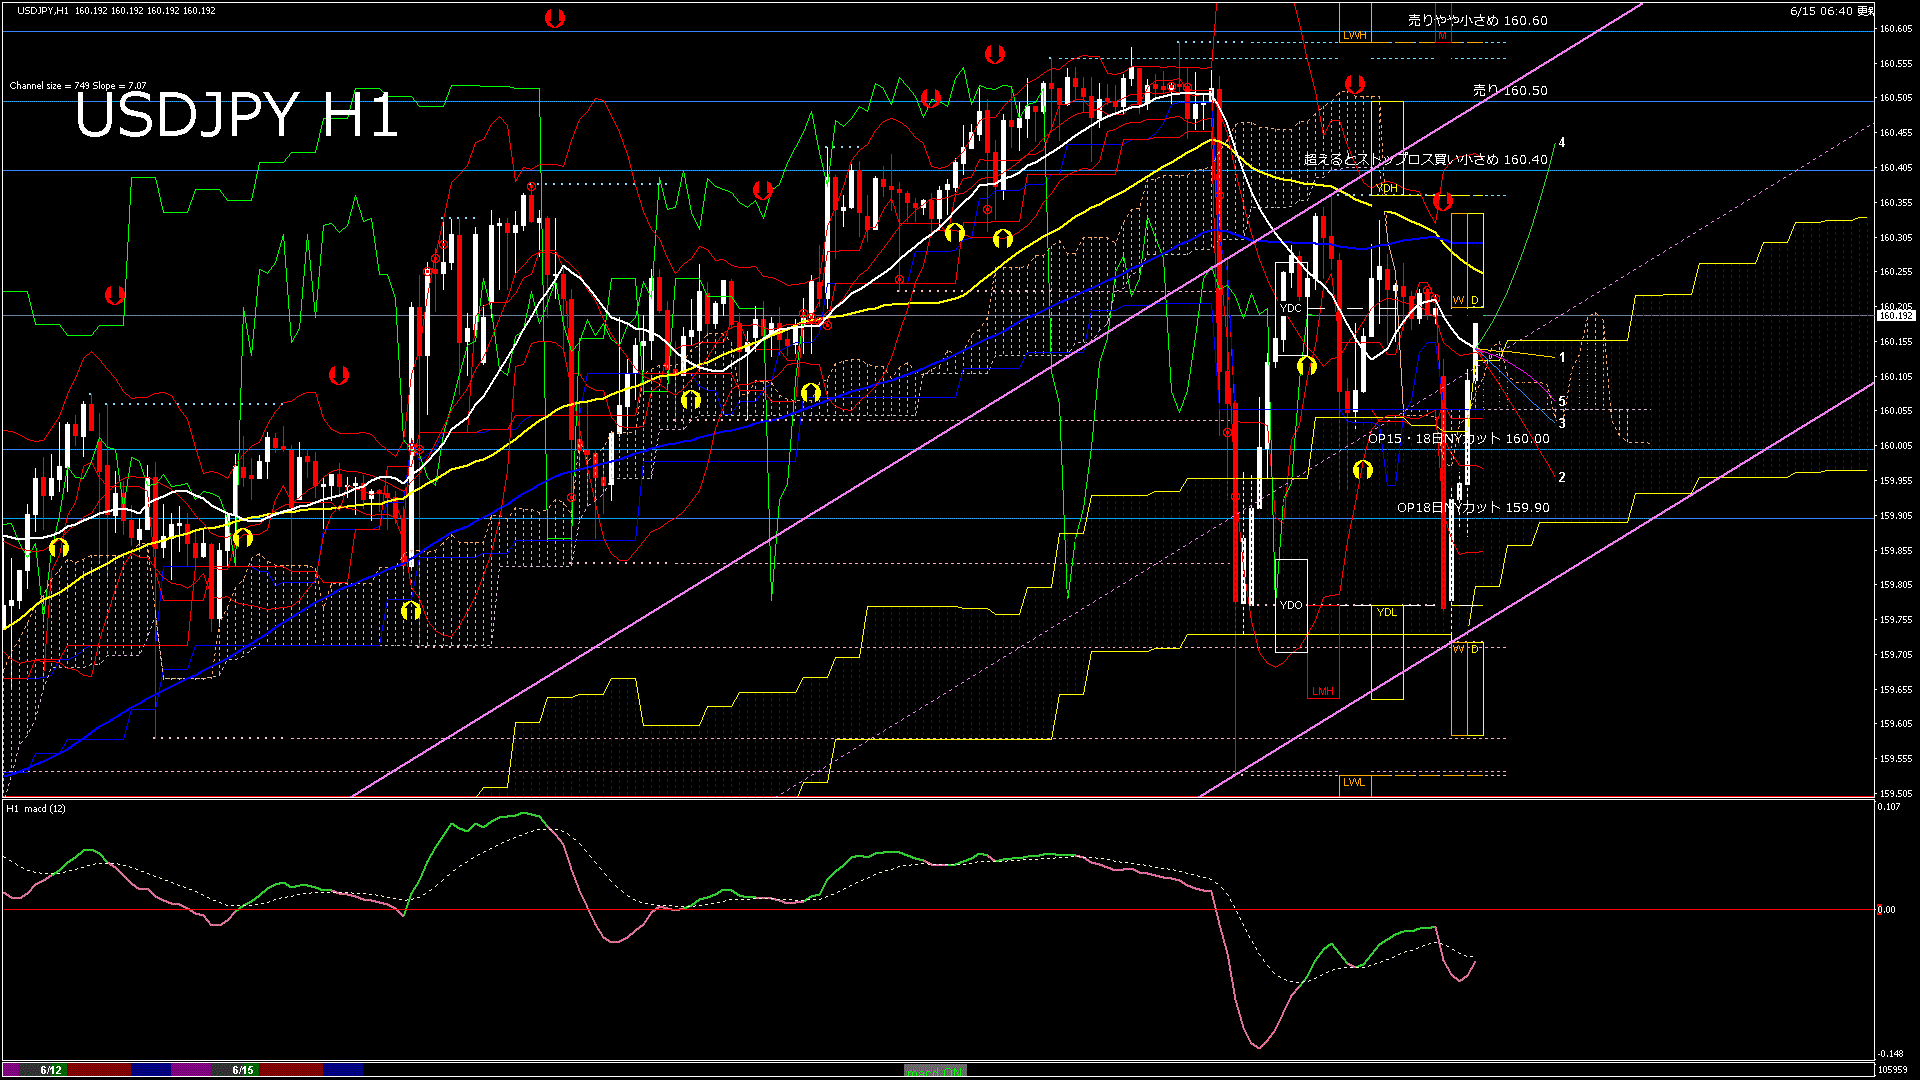Select the 売りやや小さめ 160.60 label

1477,20
